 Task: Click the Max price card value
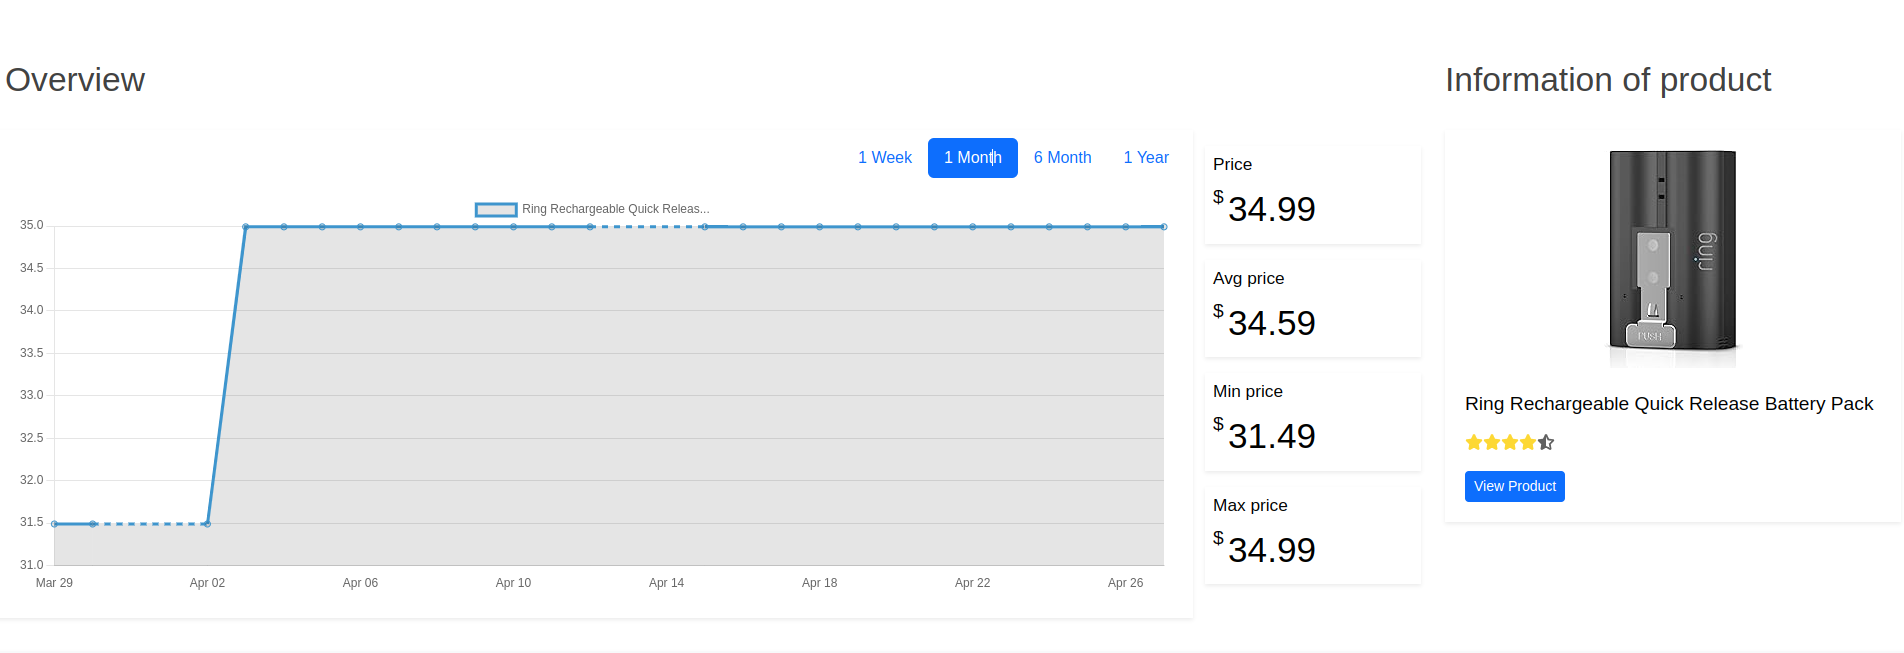click(1271, 550)
